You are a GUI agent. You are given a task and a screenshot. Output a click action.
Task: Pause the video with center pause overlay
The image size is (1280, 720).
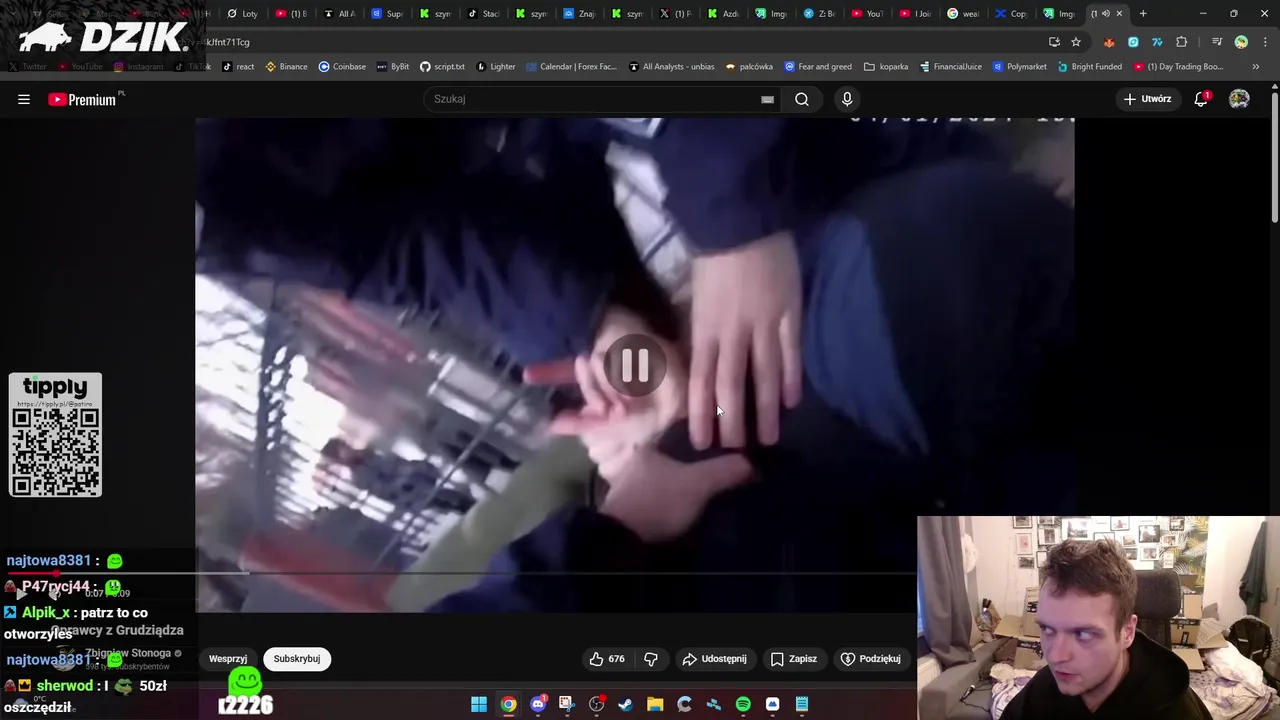pyautogui.click(x=635, y=366)
